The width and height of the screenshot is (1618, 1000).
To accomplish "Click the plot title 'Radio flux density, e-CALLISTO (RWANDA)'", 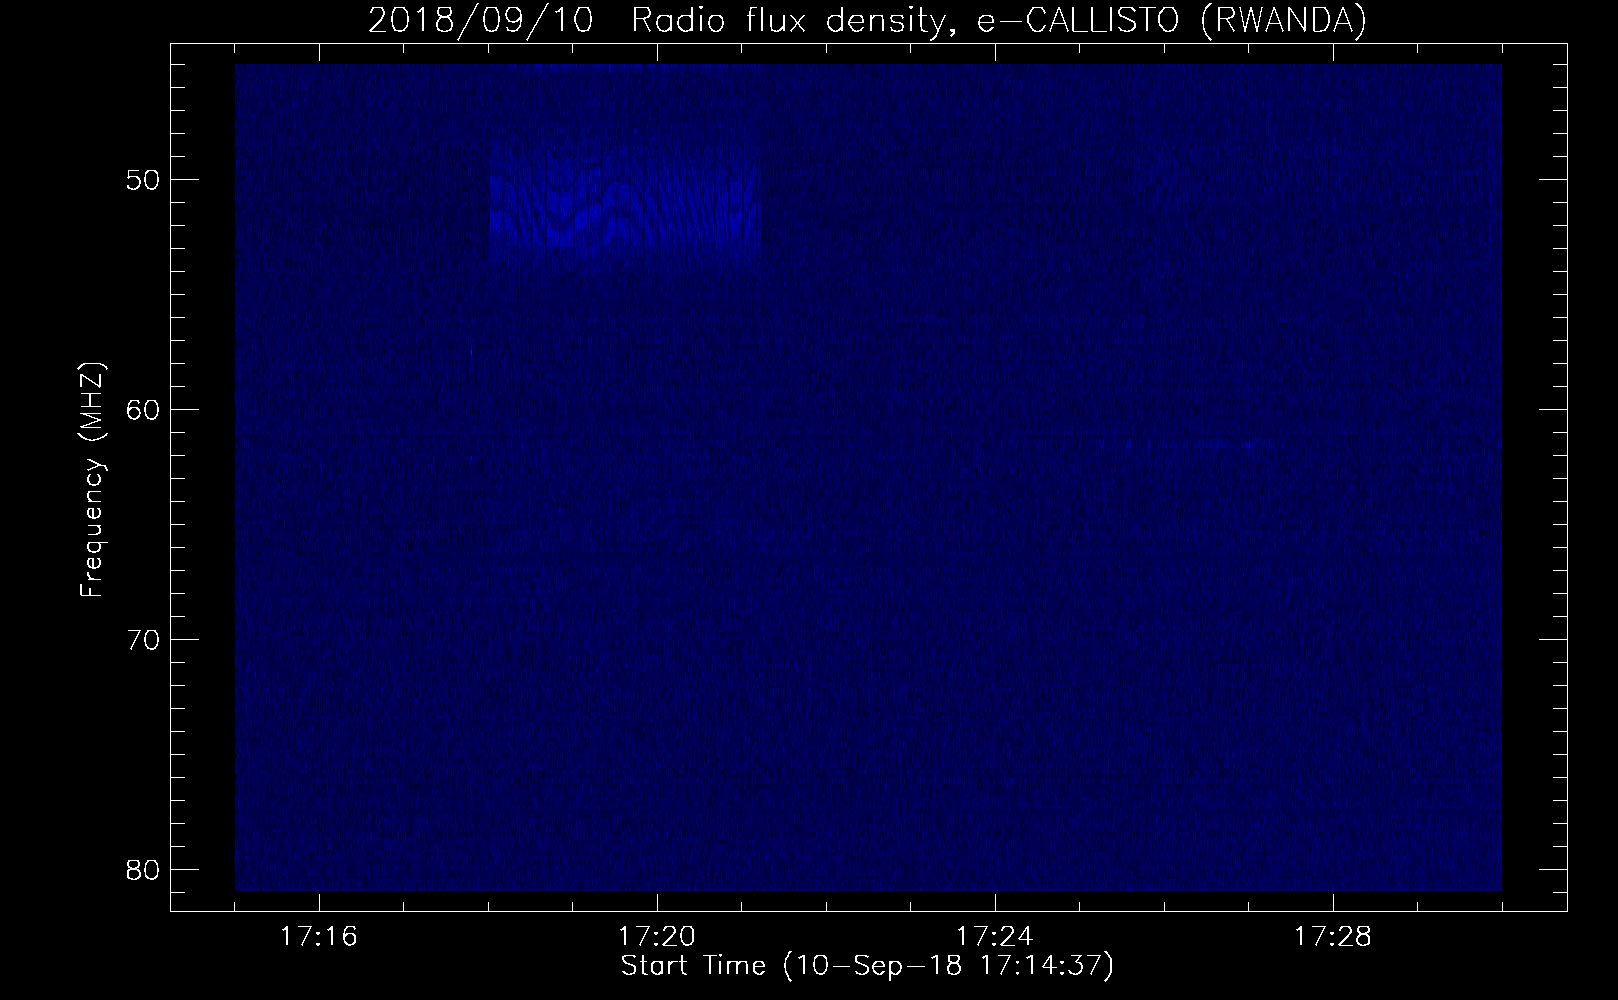I will pyautogui.click(x=998, y=20).
